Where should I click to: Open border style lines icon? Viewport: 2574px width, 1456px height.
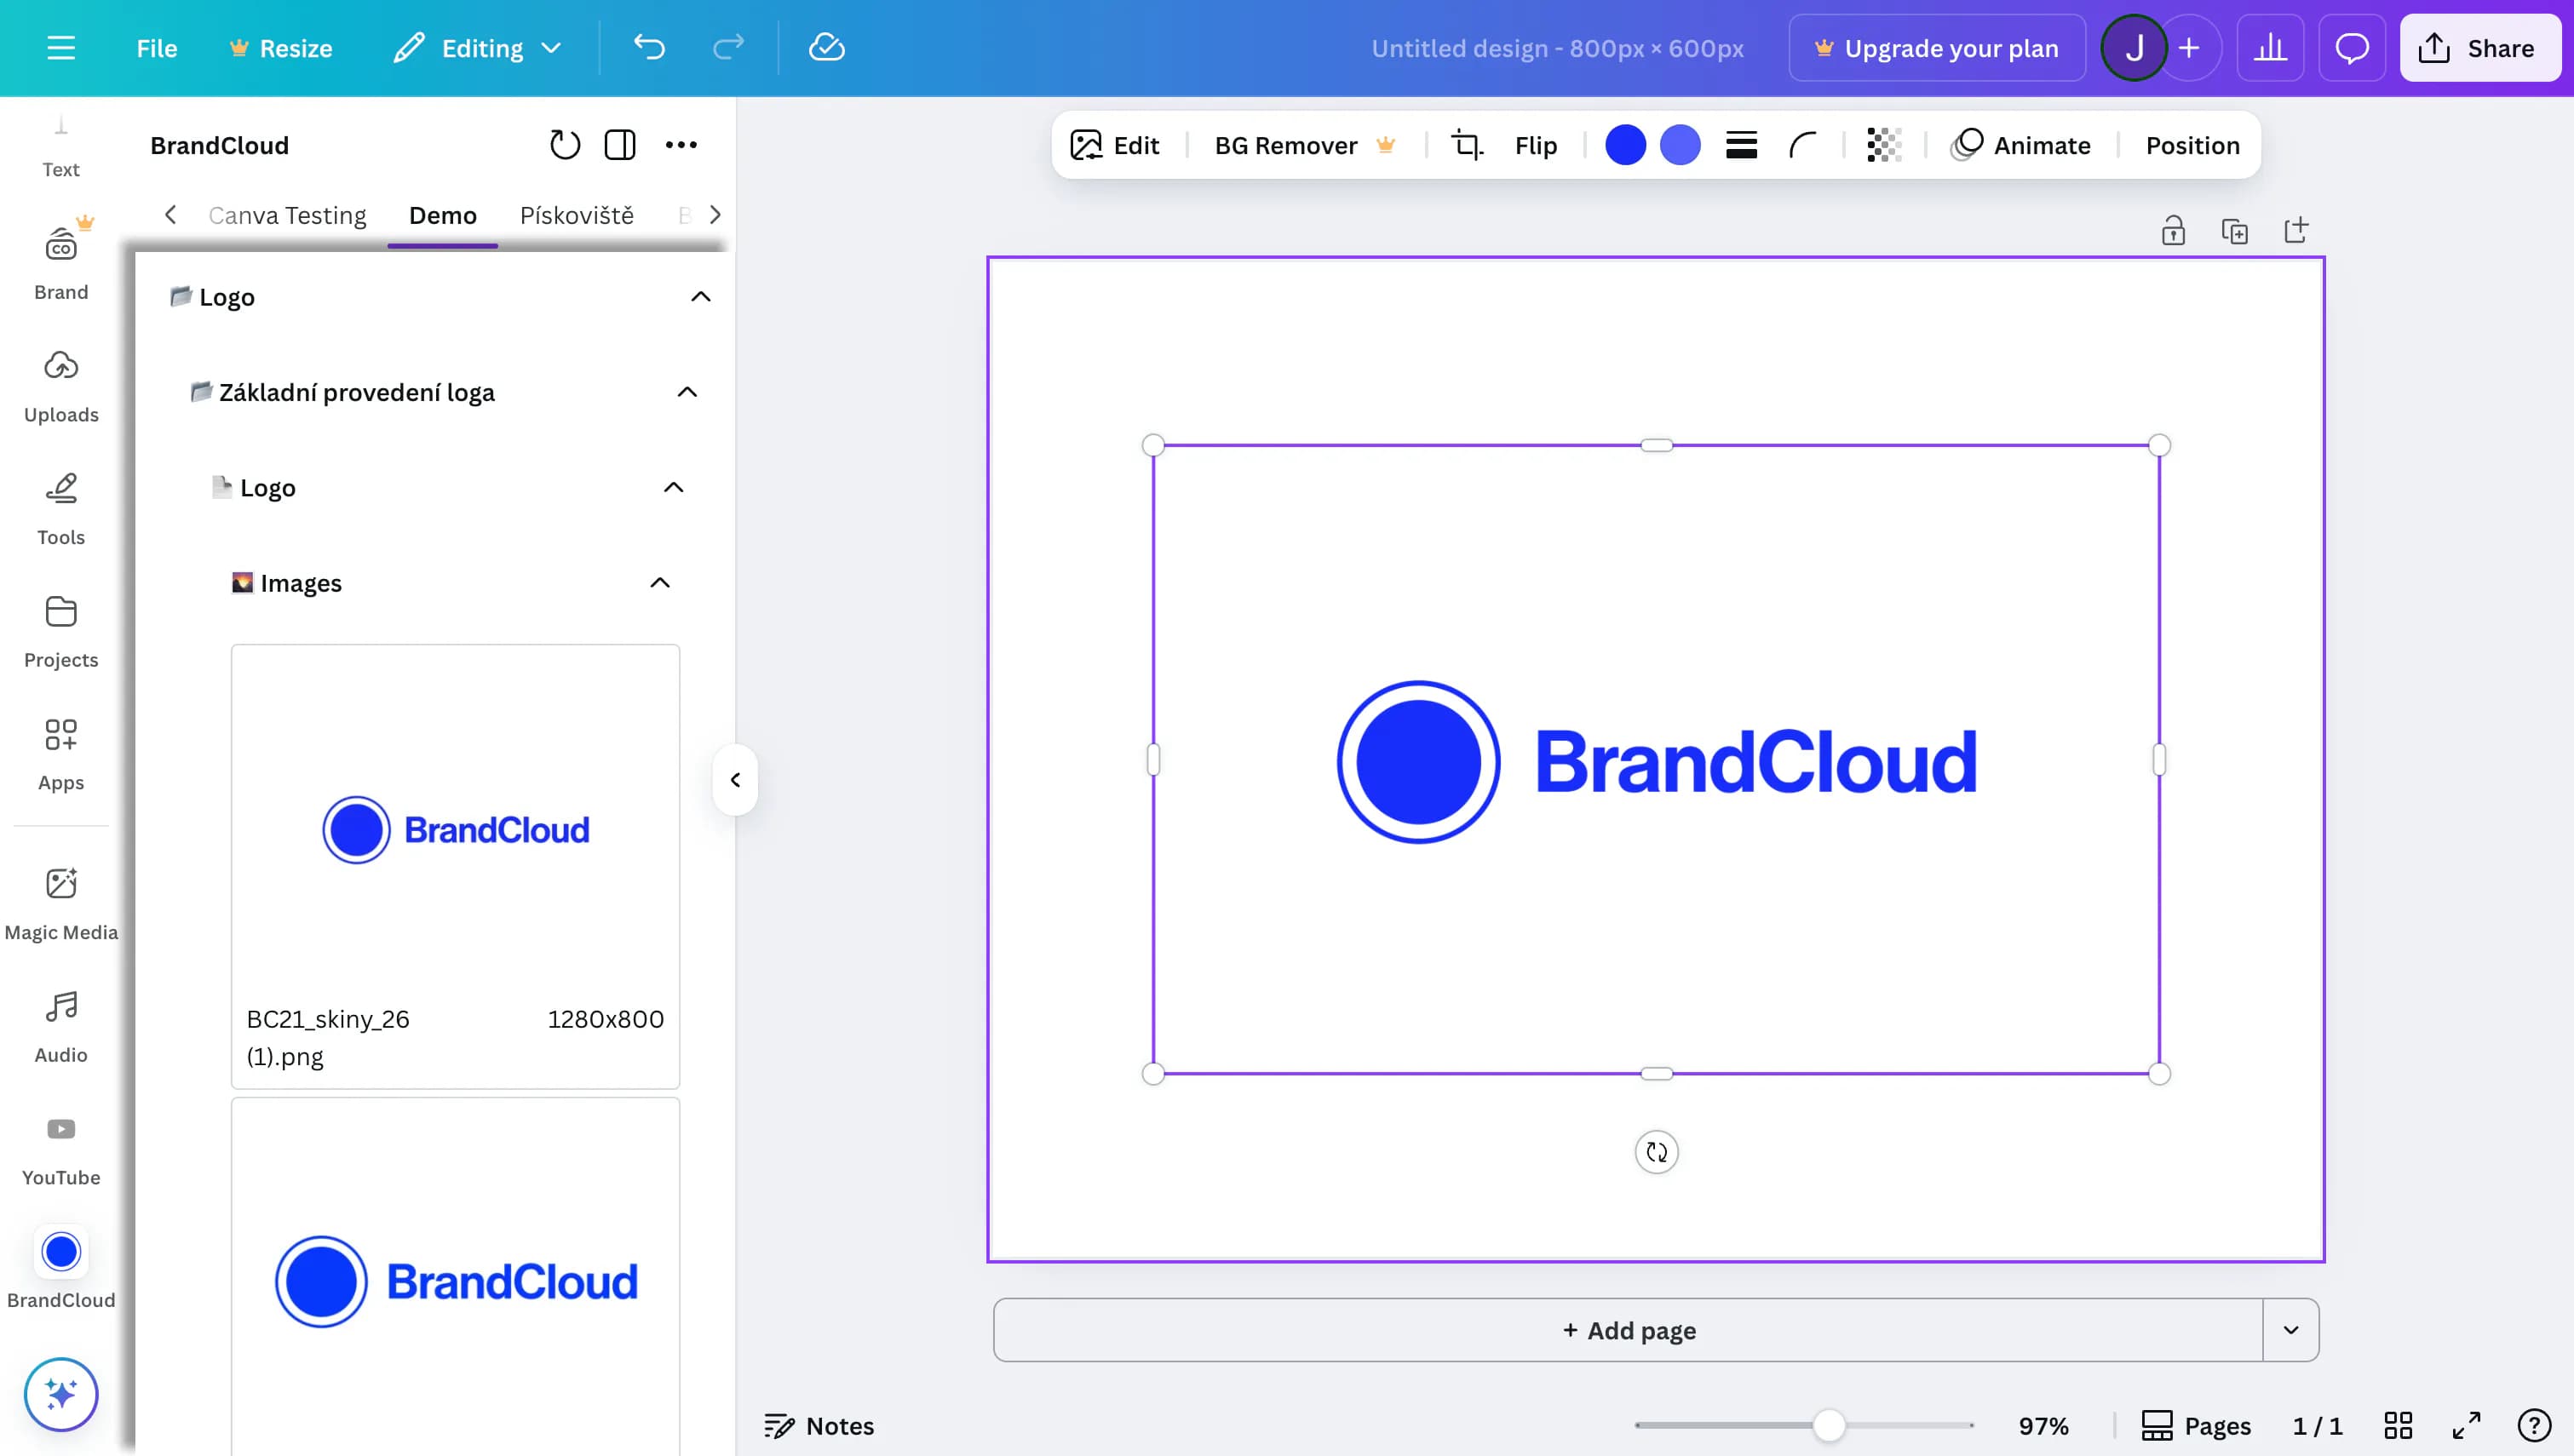coord(1741,146)
